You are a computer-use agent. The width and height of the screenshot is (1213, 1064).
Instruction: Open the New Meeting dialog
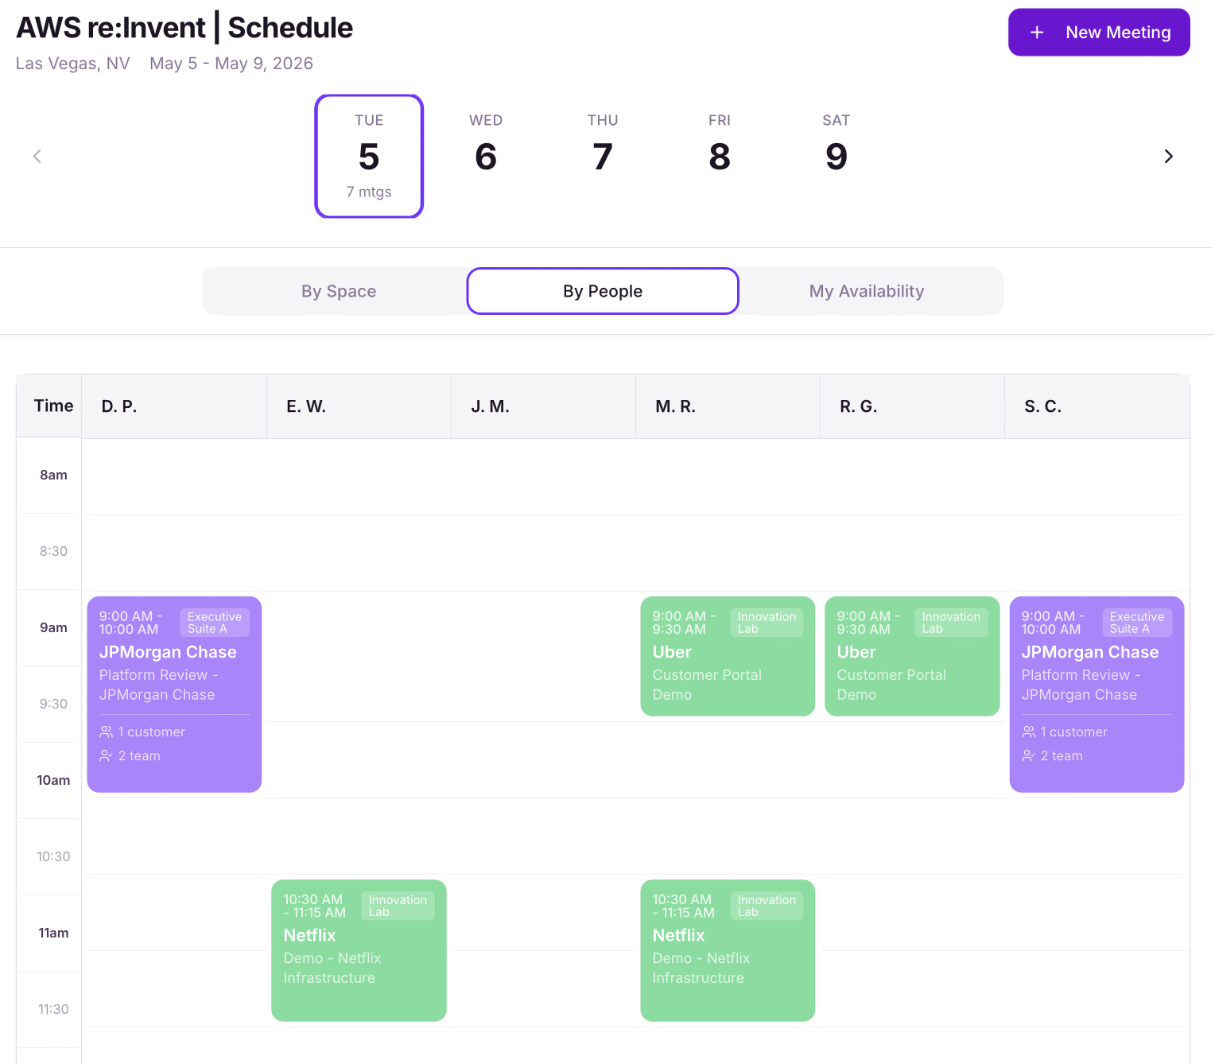click(1098, 32)
